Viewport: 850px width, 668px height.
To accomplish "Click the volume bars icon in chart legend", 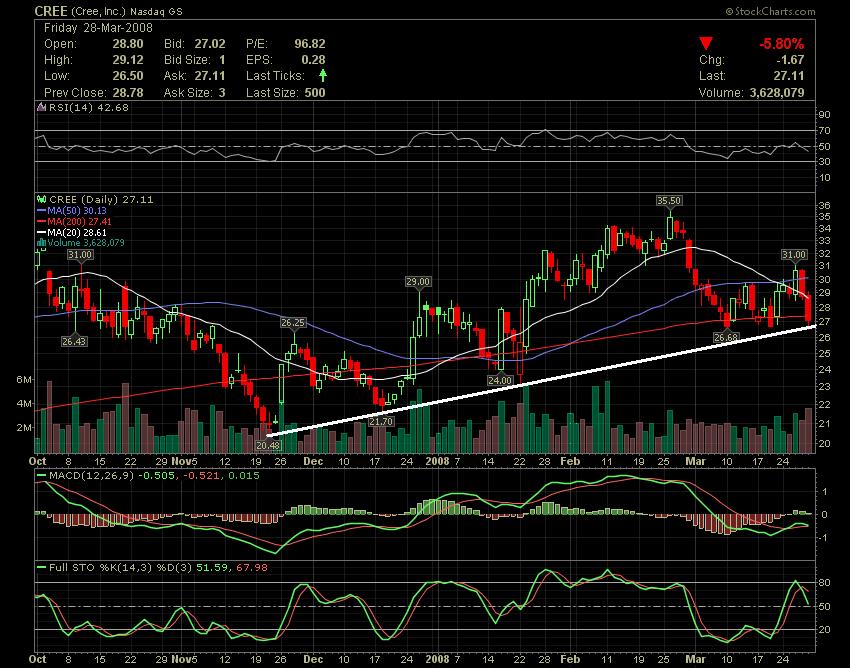I will click(x=41, y=243).
